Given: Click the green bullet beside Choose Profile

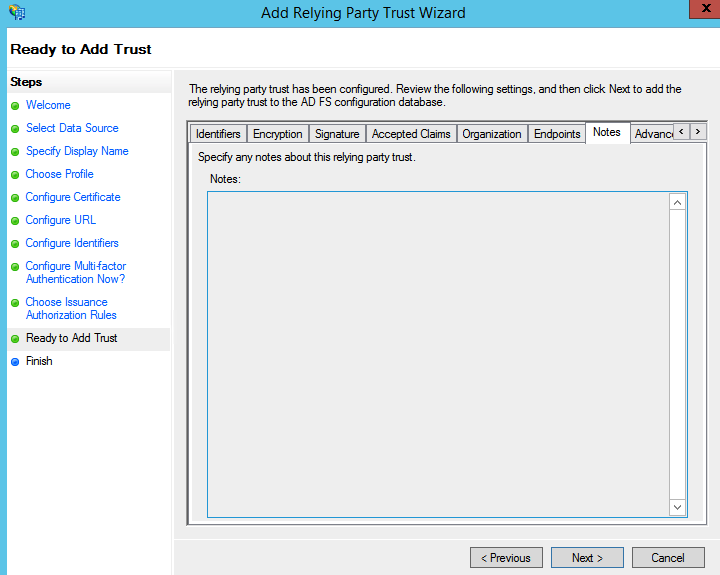Looking at the screenshot, I should point(15,175).
